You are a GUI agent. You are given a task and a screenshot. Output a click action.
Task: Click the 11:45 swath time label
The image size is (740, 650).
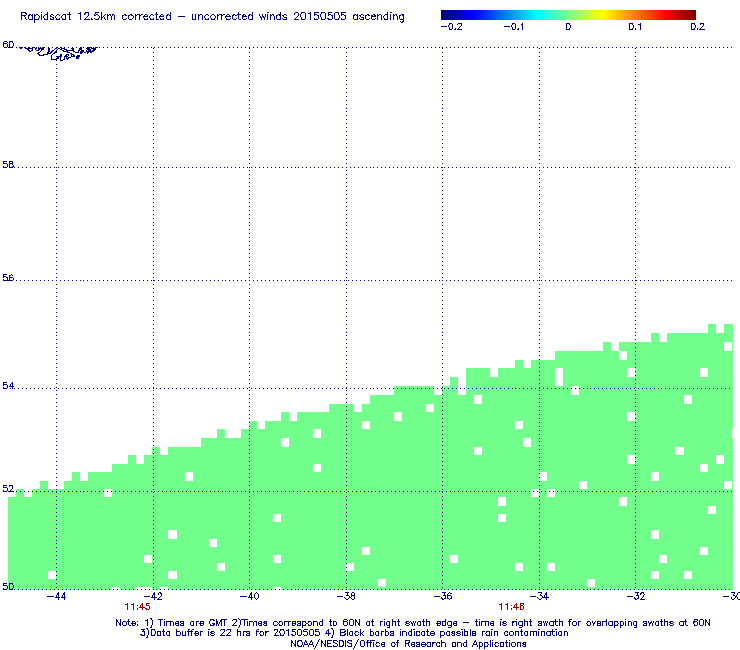pos(137,607)
